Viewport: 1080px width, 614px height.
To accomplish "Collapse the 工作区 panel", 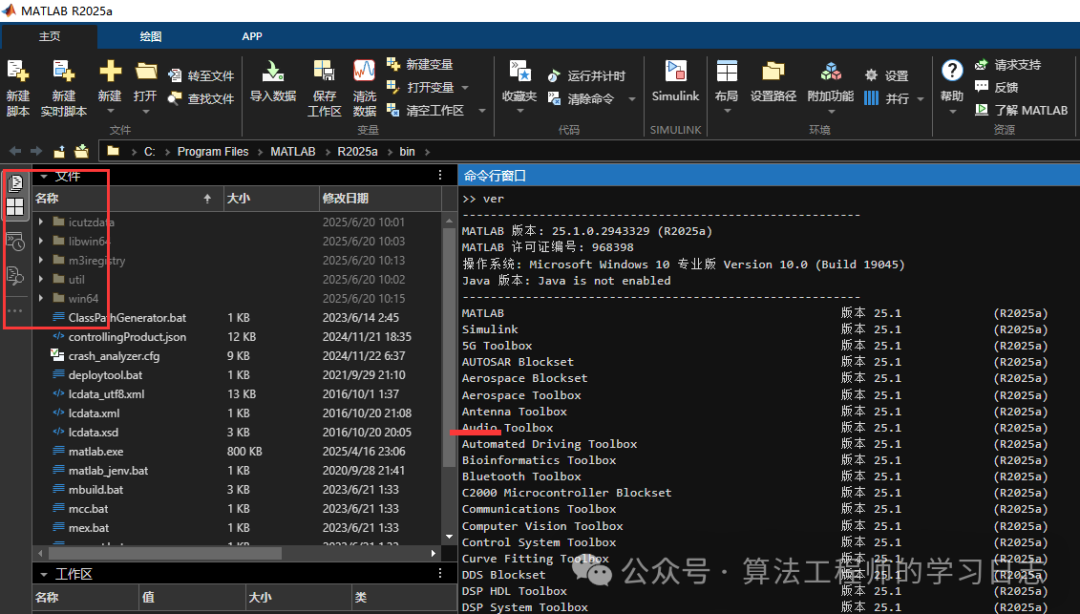I will point(43,574).
